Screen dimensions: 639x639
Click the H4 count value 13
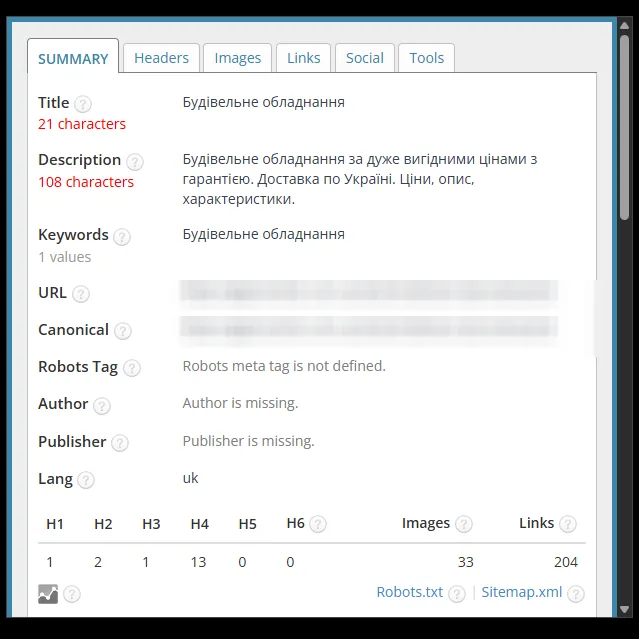[198, 562]
